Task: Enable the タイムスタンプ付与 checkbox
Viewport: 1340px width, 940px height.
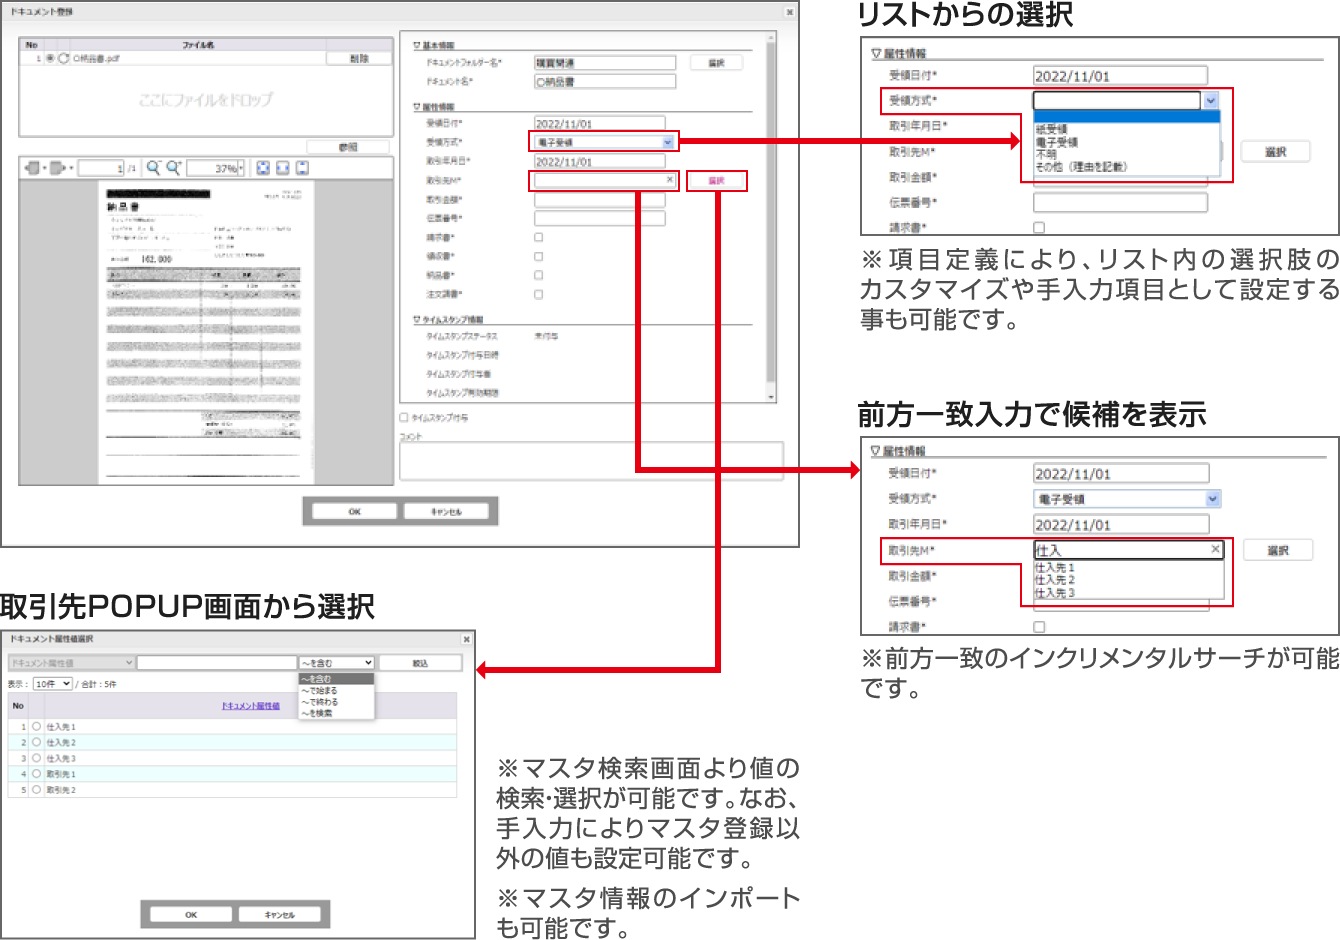Action: [404, 417]
